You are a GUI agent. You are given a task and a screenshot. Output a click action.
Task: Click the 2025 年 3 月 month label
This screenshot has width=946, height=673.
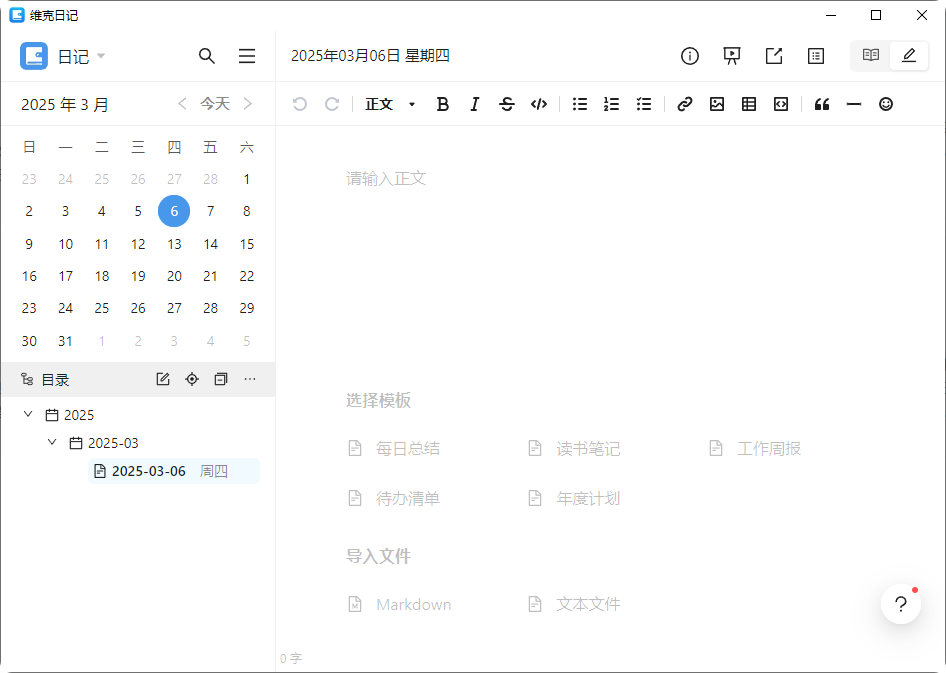[65, 104]
